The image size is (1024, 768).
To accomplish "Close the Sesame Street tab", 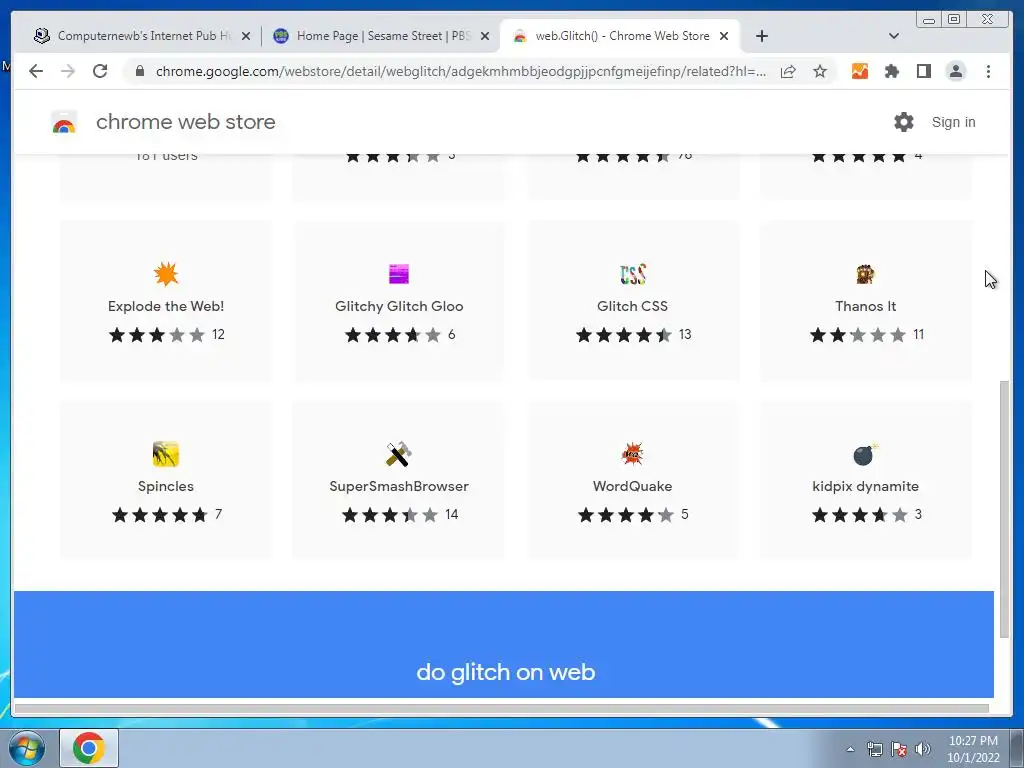I will click(x=485, y=36).
